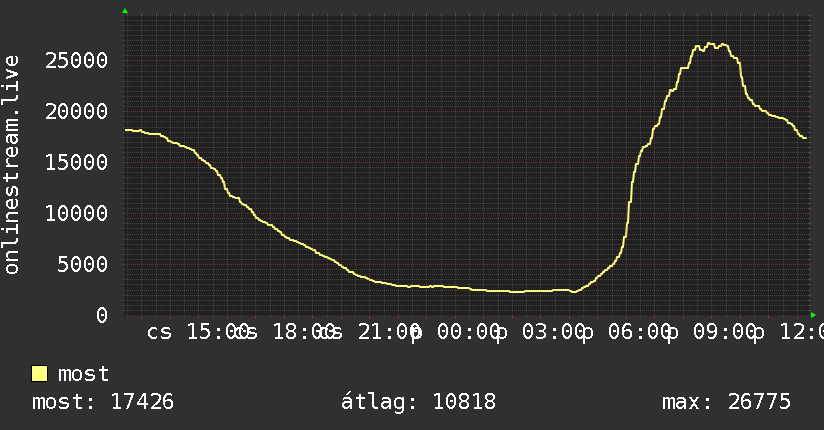The height and width of the screenshot is (430, 824).
Task: Click the 15000 y-axis label
Action: (76, 162)
